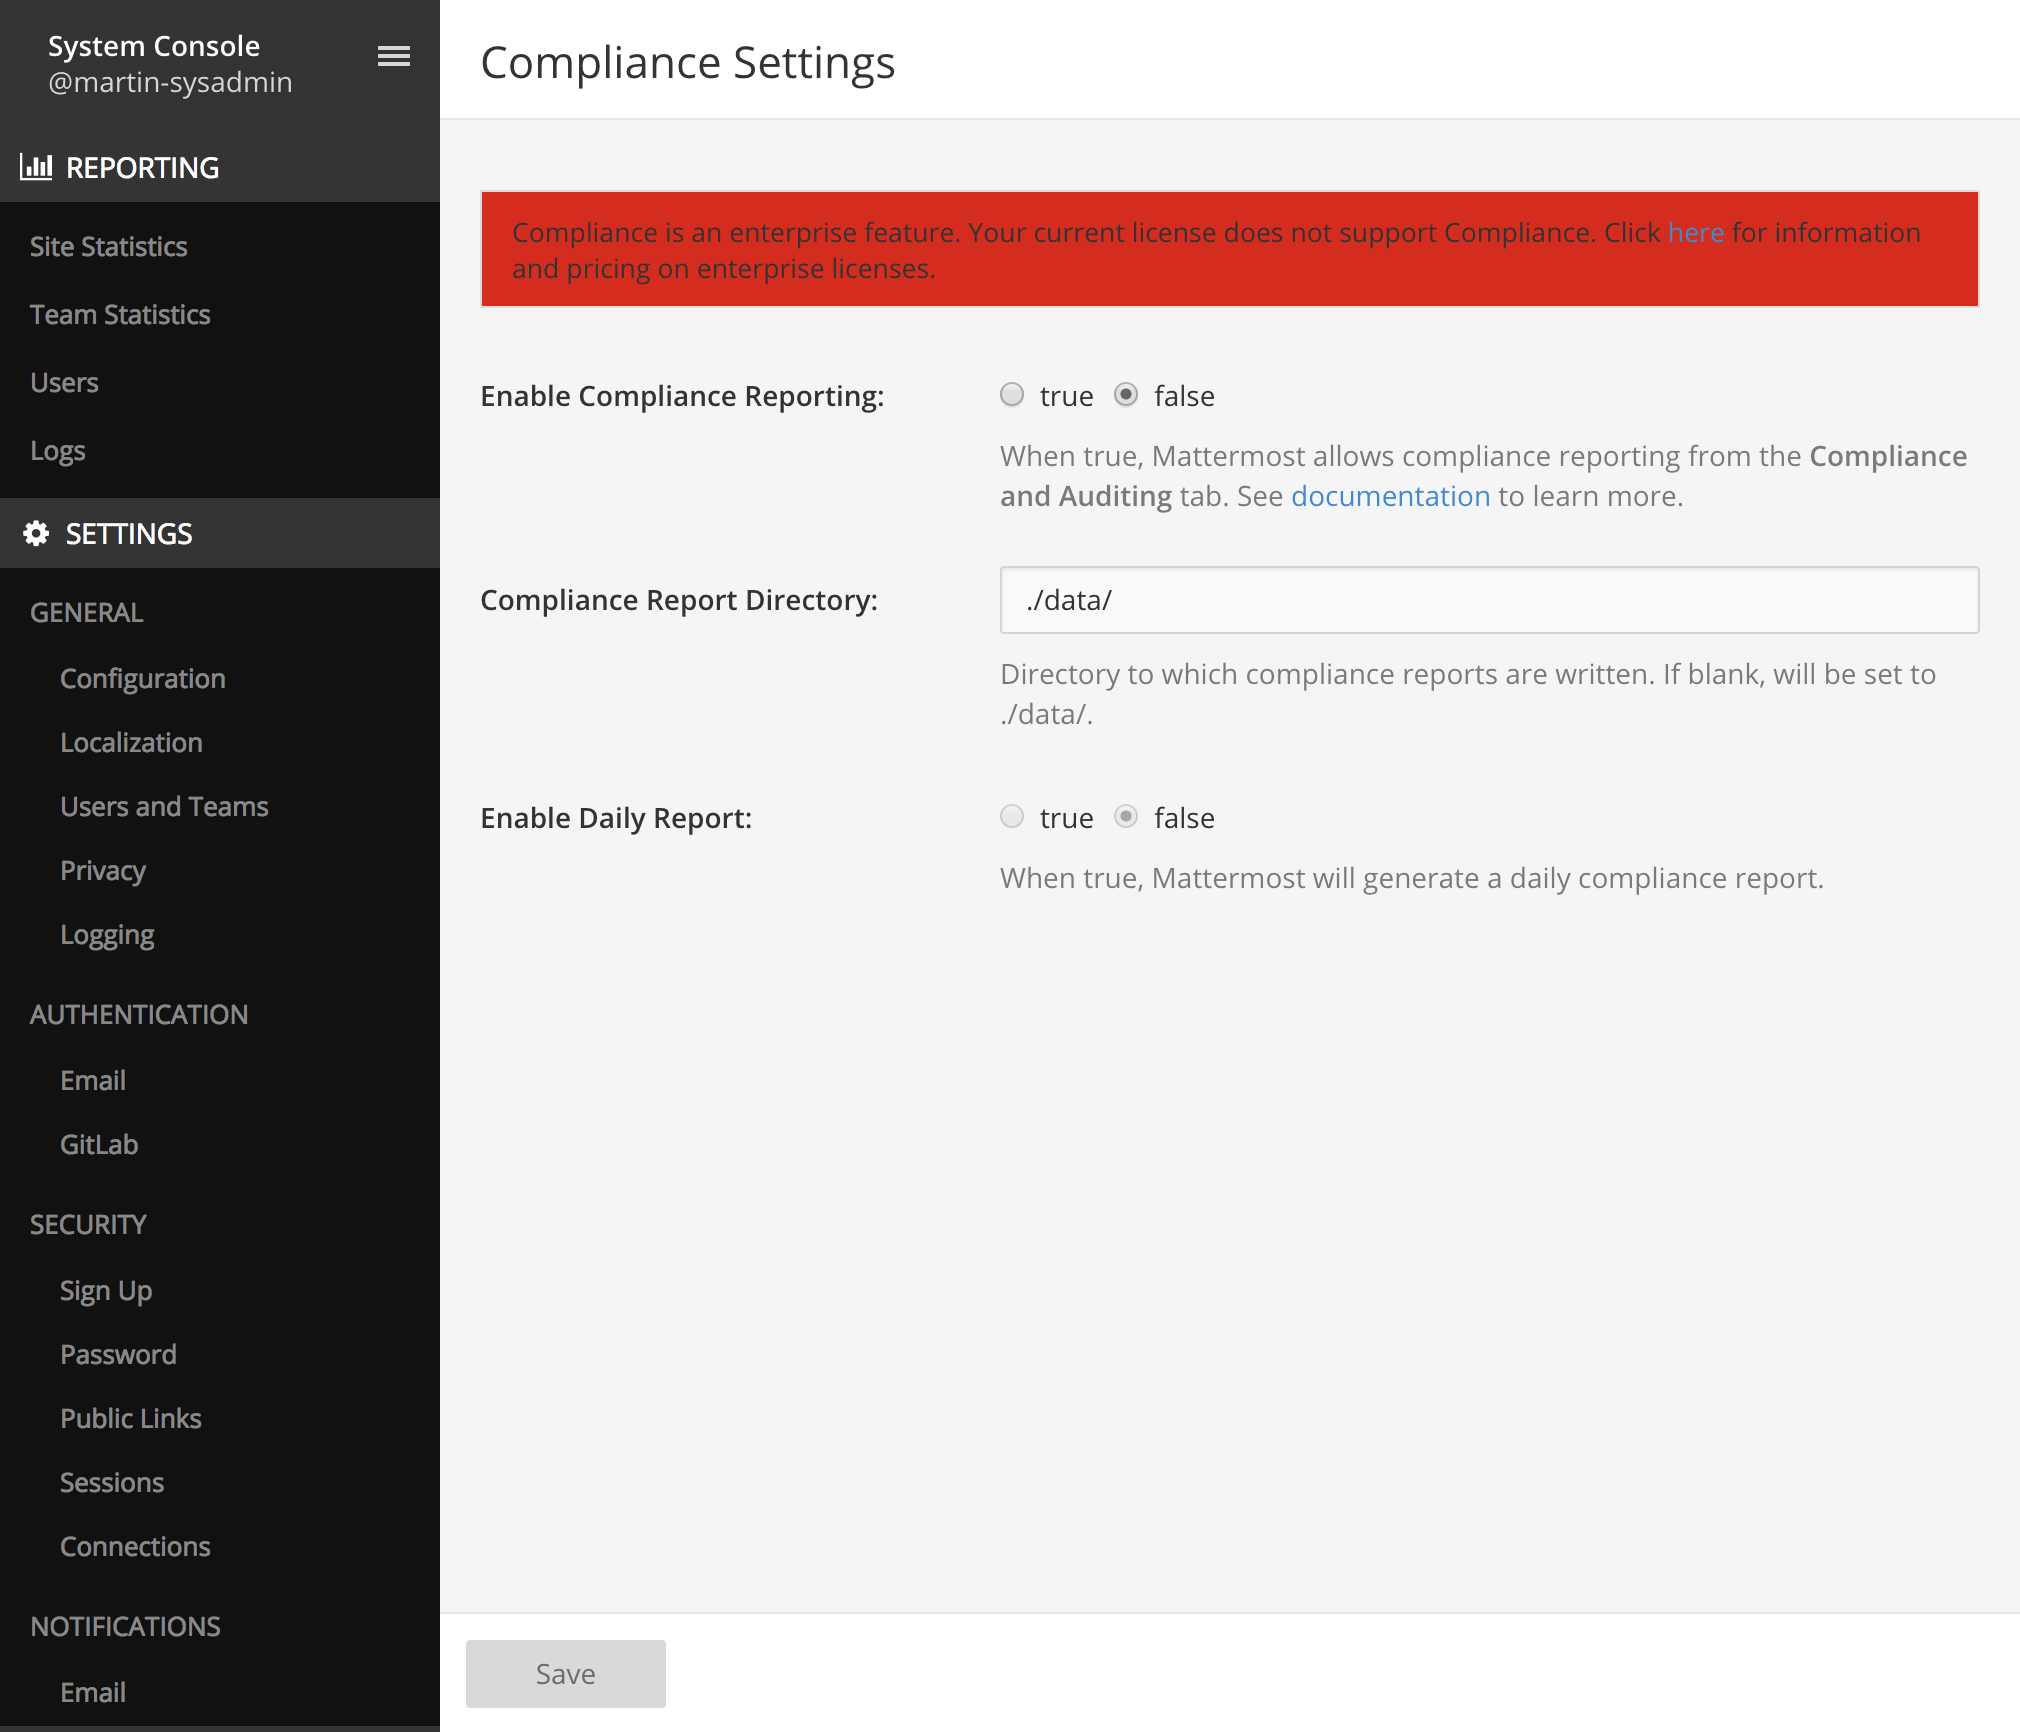The width and height of the screenshot is (2020, 1732).
Task: Open Configuration under General
Action: [x=143, y=678]
